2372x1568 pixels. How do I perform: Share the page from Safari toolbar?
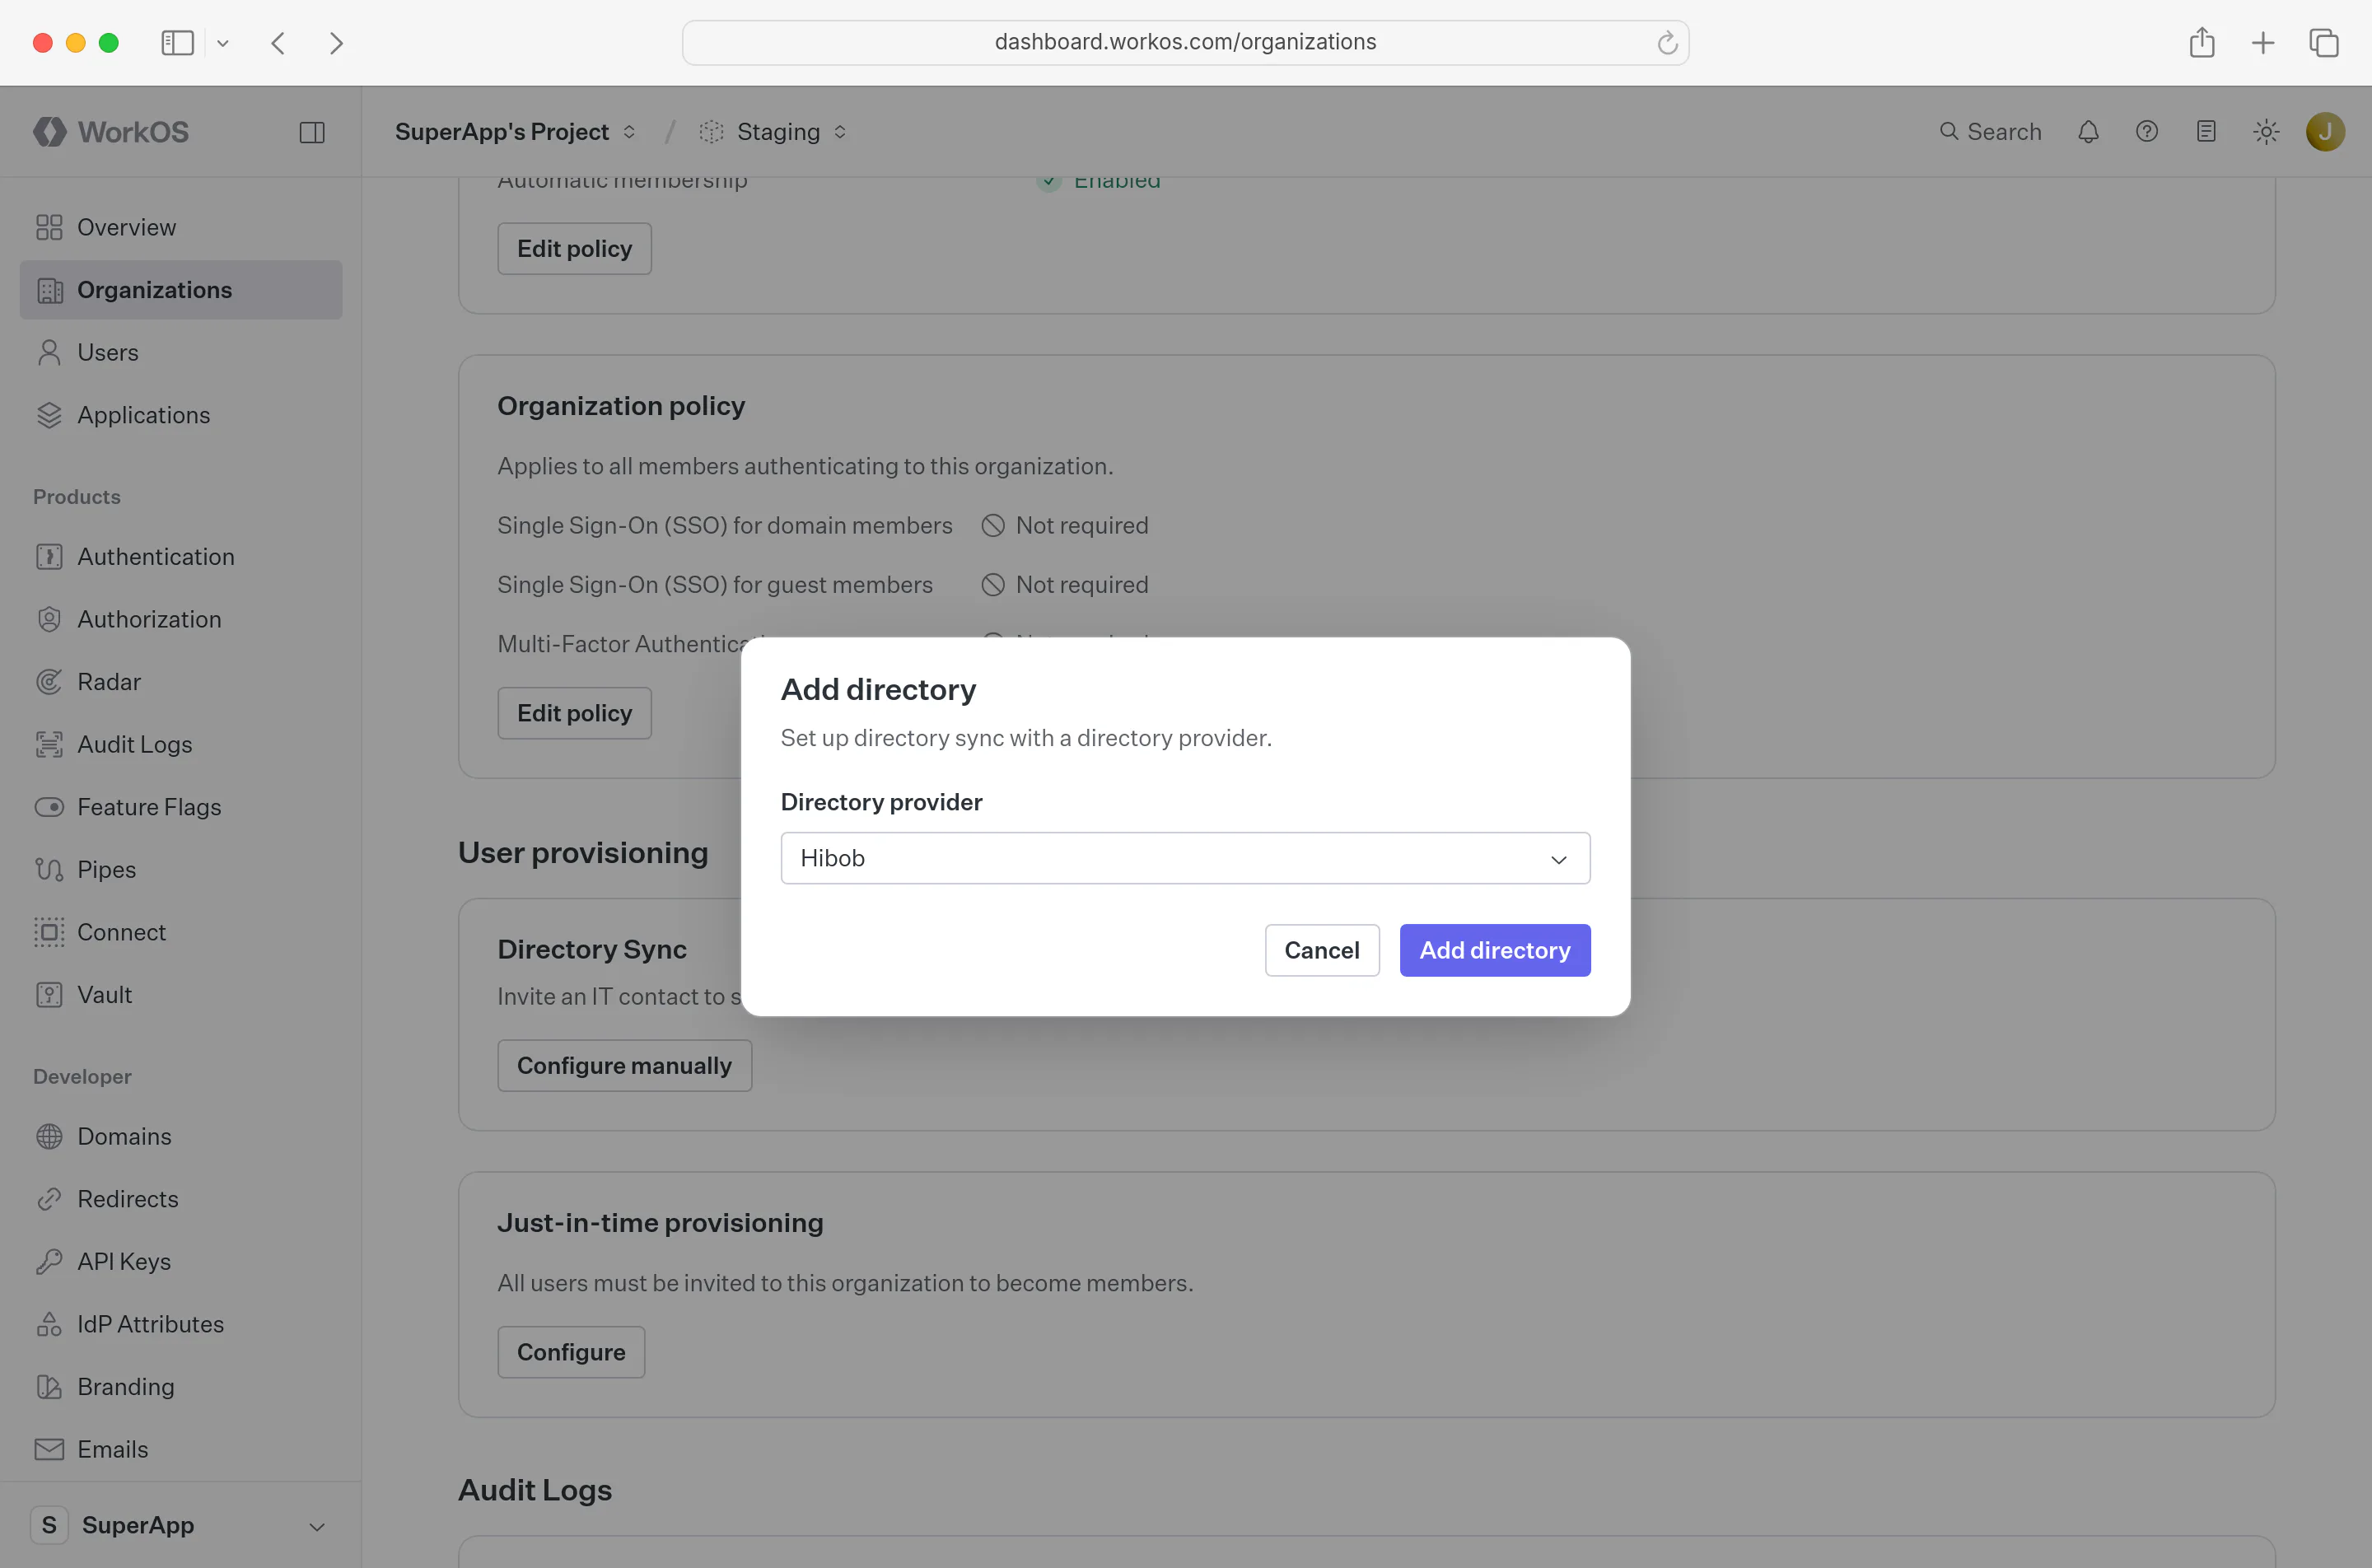2202,42
